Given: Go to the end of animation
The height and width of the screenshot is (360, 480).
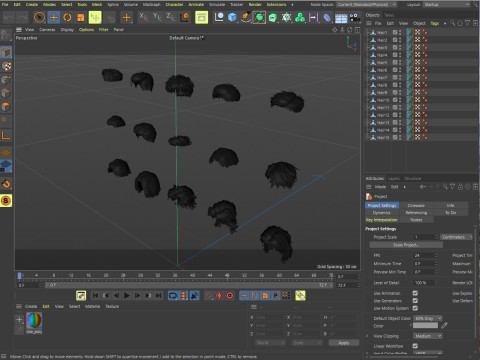Looking at the screenshot, I should 159,296.
